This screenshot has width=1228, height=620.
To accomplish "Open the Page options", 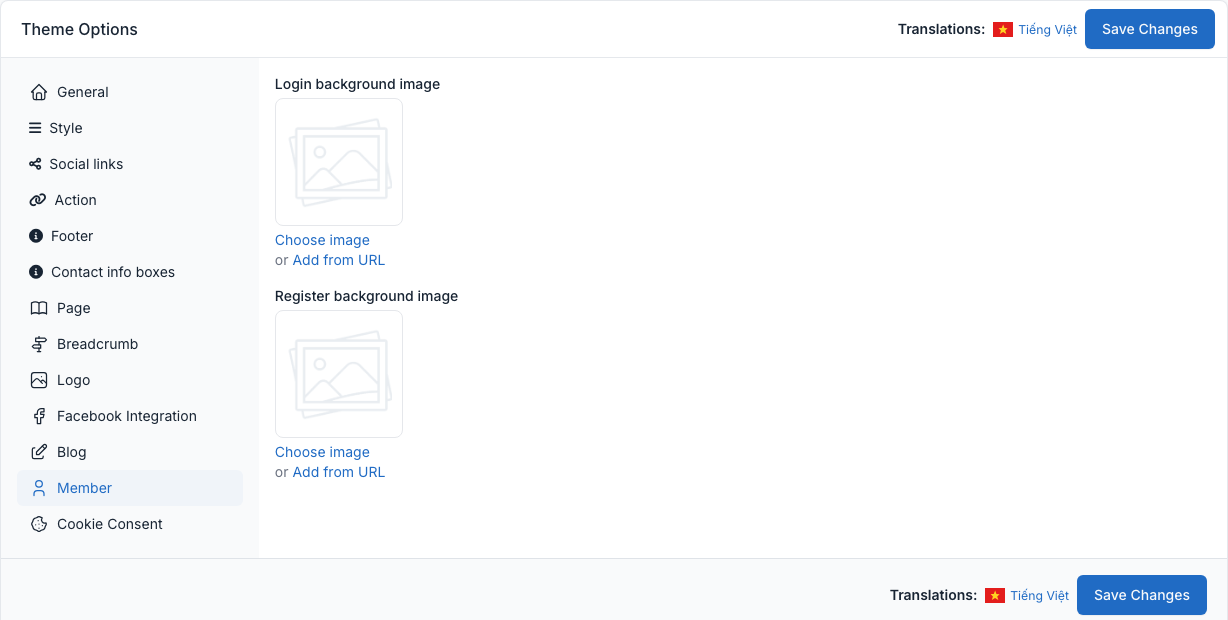I will (x=130, y=308).
